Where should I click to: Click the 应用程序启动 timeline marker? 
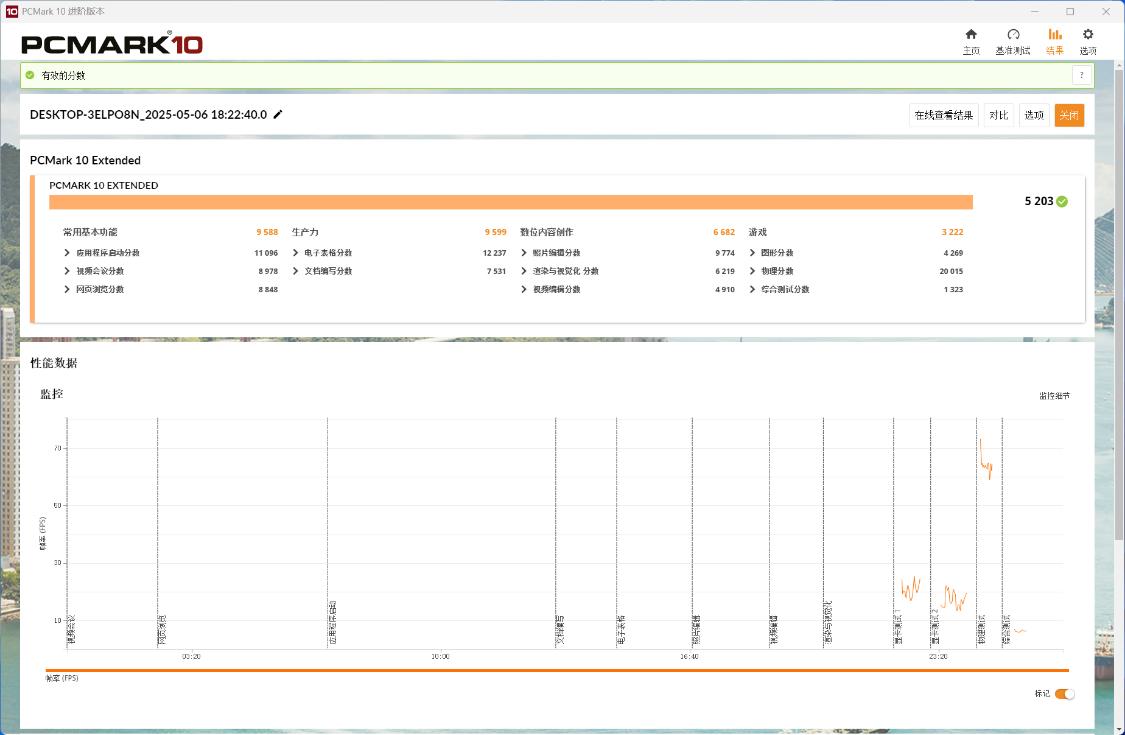332,622
